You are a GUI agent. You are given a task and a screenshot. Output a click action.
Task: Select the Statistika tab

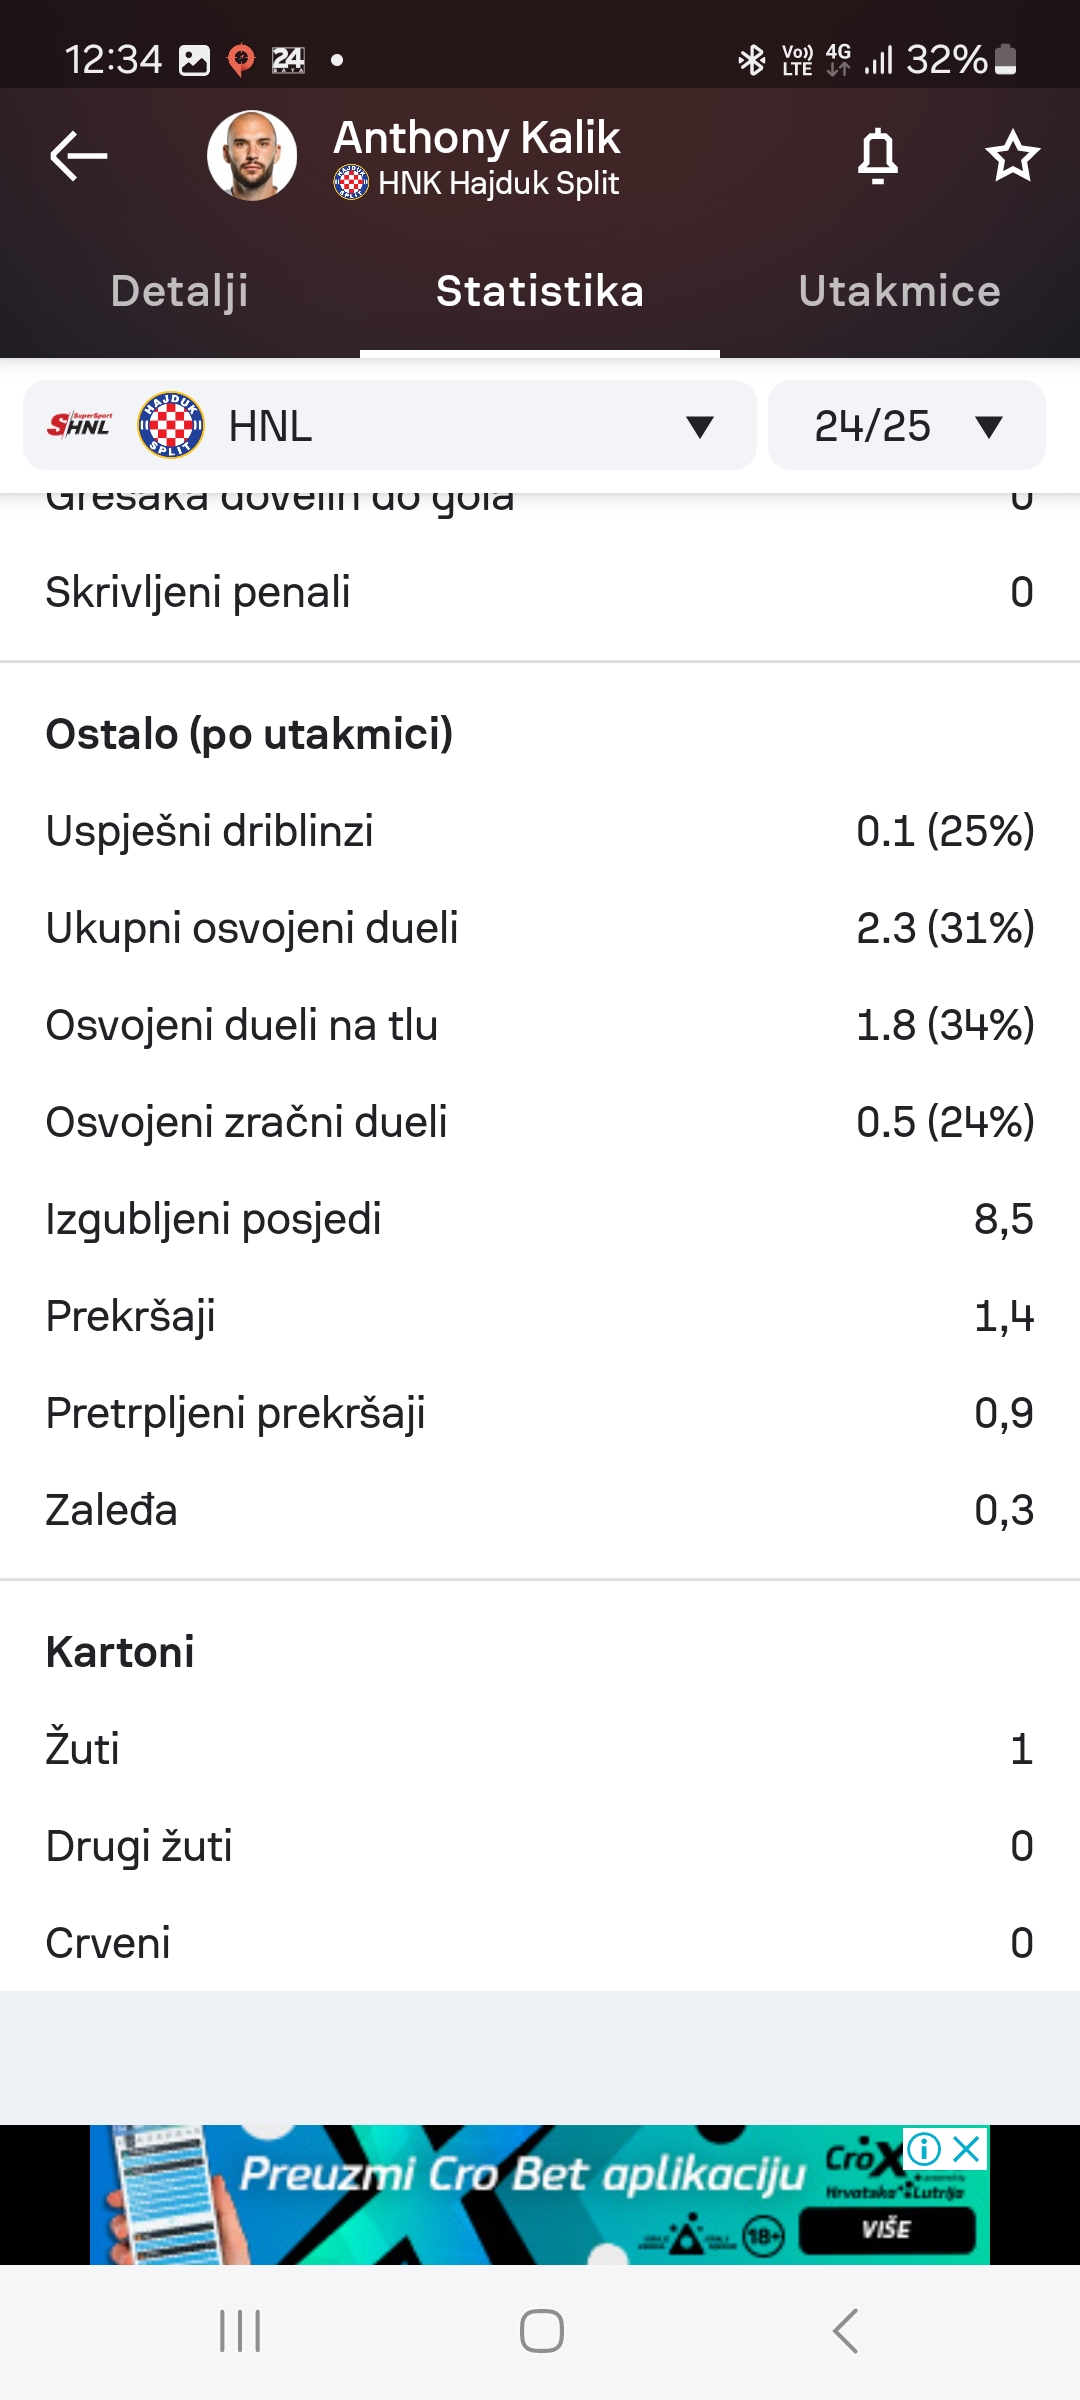pyautogui.click(x=540, y=291)
